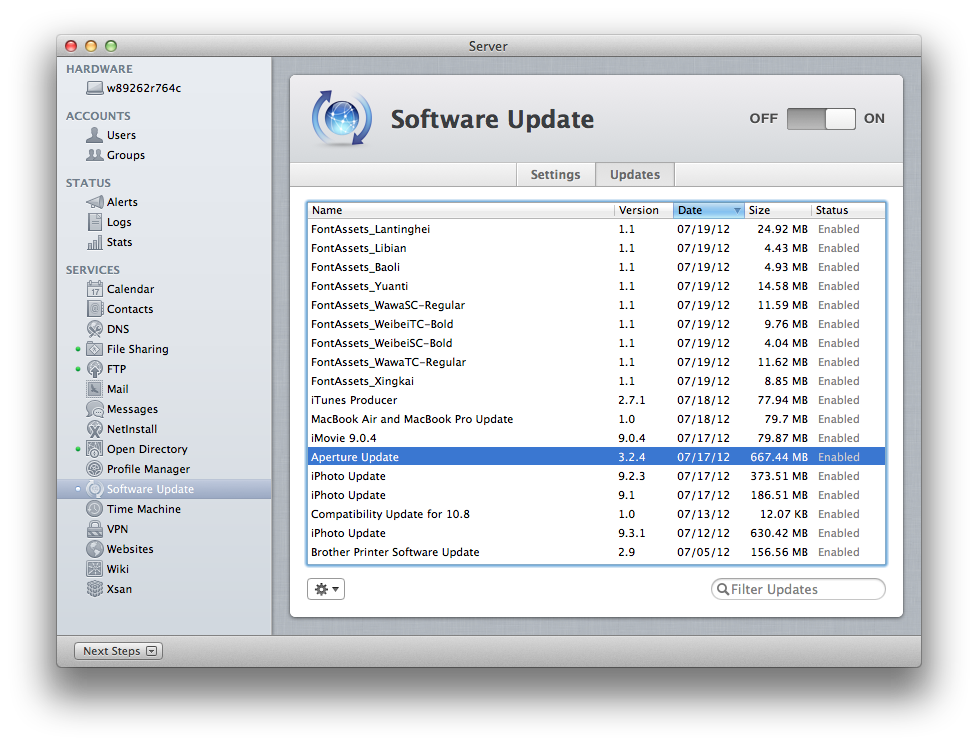
Task: Open the Stats bar chart icon
Action: (95, 242)
